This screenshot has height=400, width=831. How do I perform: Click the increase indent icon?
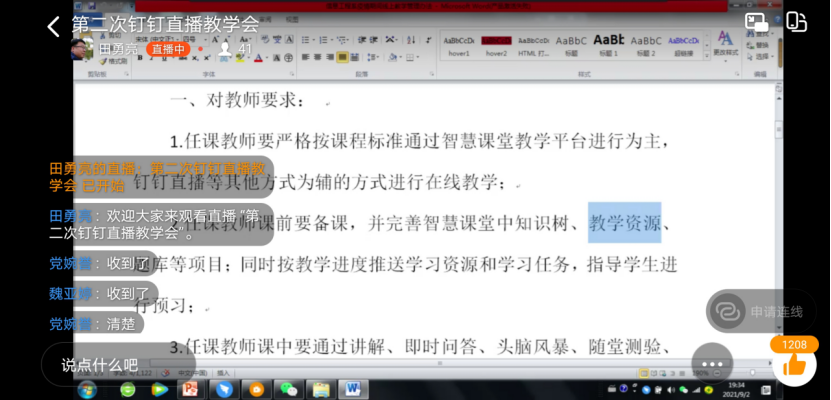pos(374,40)
